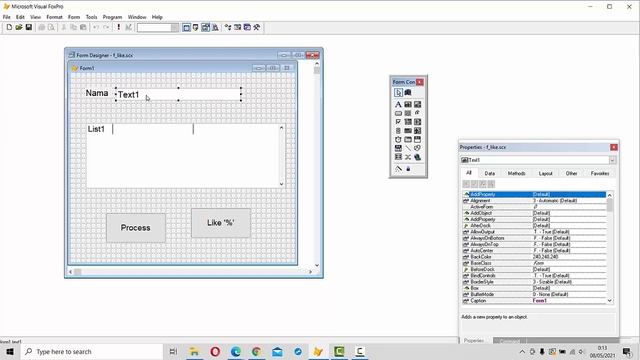This screenshot has width=640, height=360.
Task: Select the Text1 textbox on the form
Action: 178,94
